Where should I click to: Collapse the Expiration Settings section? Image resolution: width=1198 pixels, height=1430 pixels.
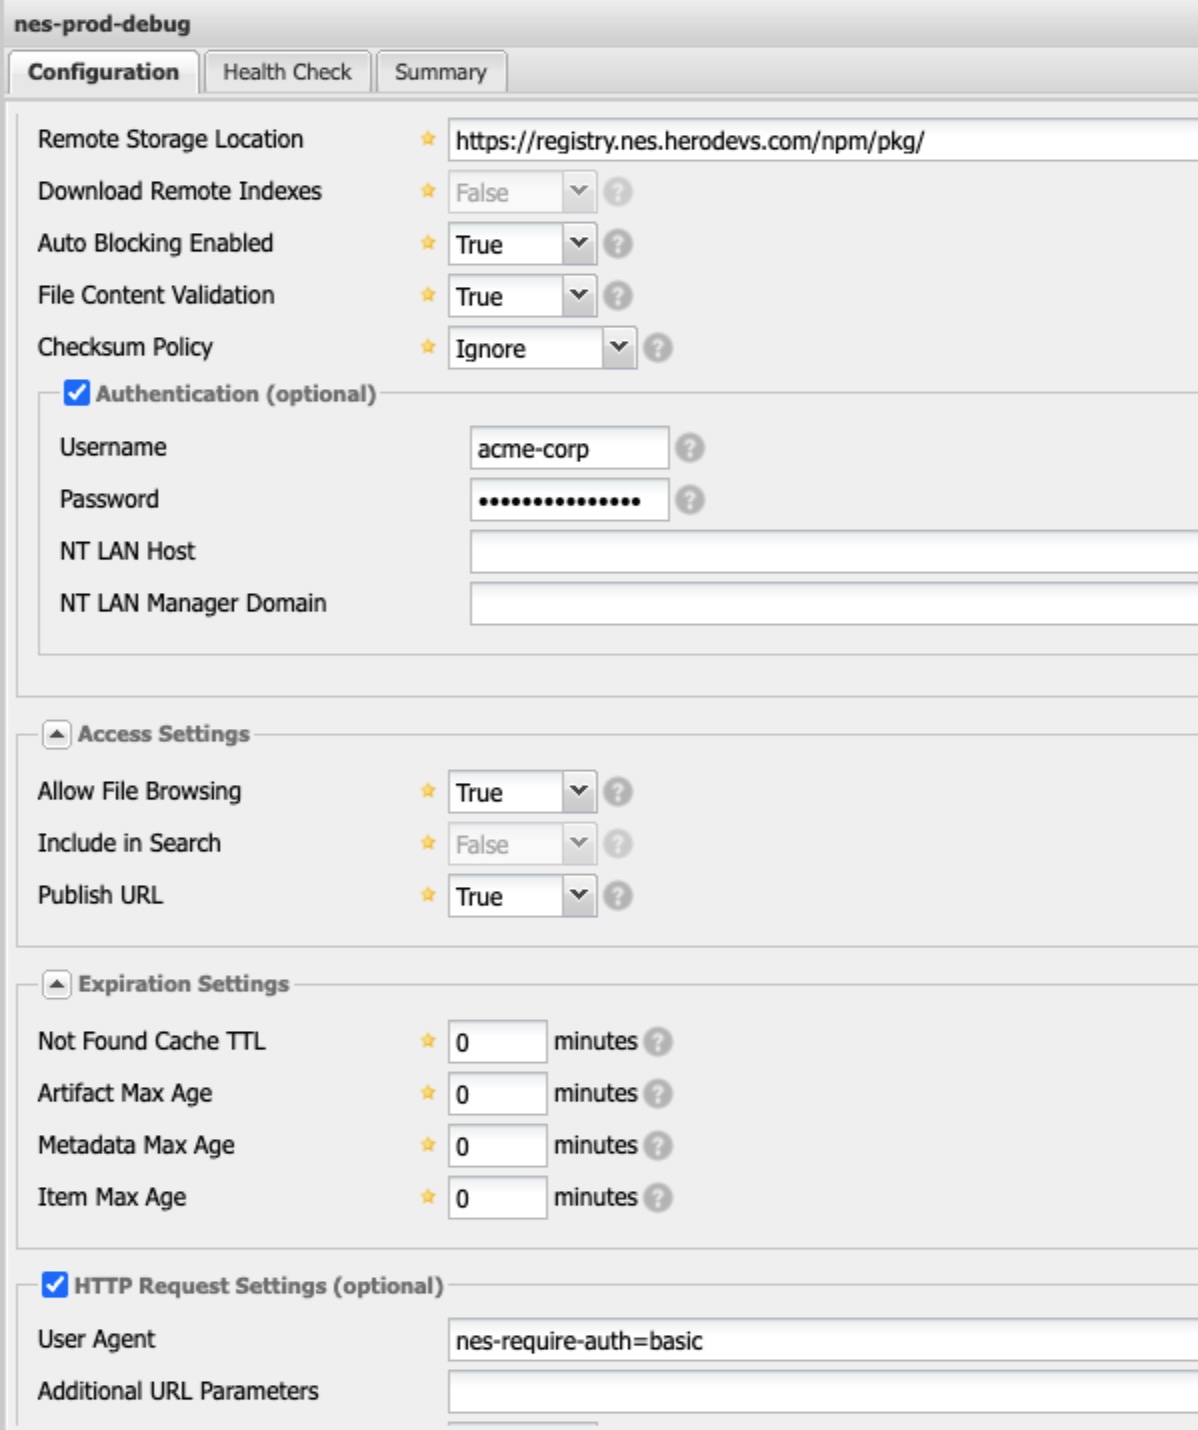click(59, 984)
